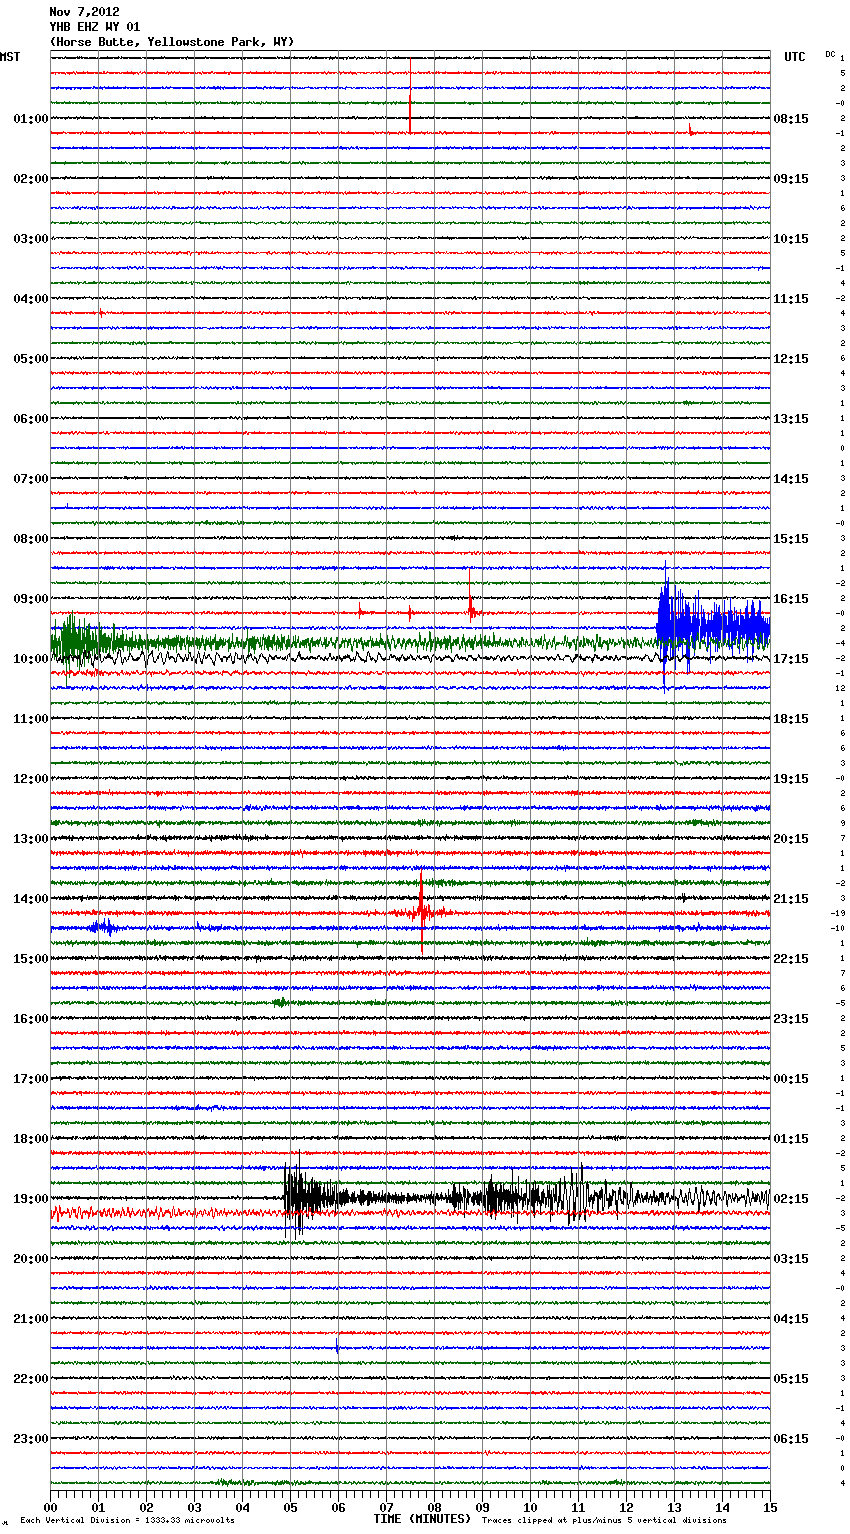Select the 14:00 MST row label

click(x=31, y=899)
